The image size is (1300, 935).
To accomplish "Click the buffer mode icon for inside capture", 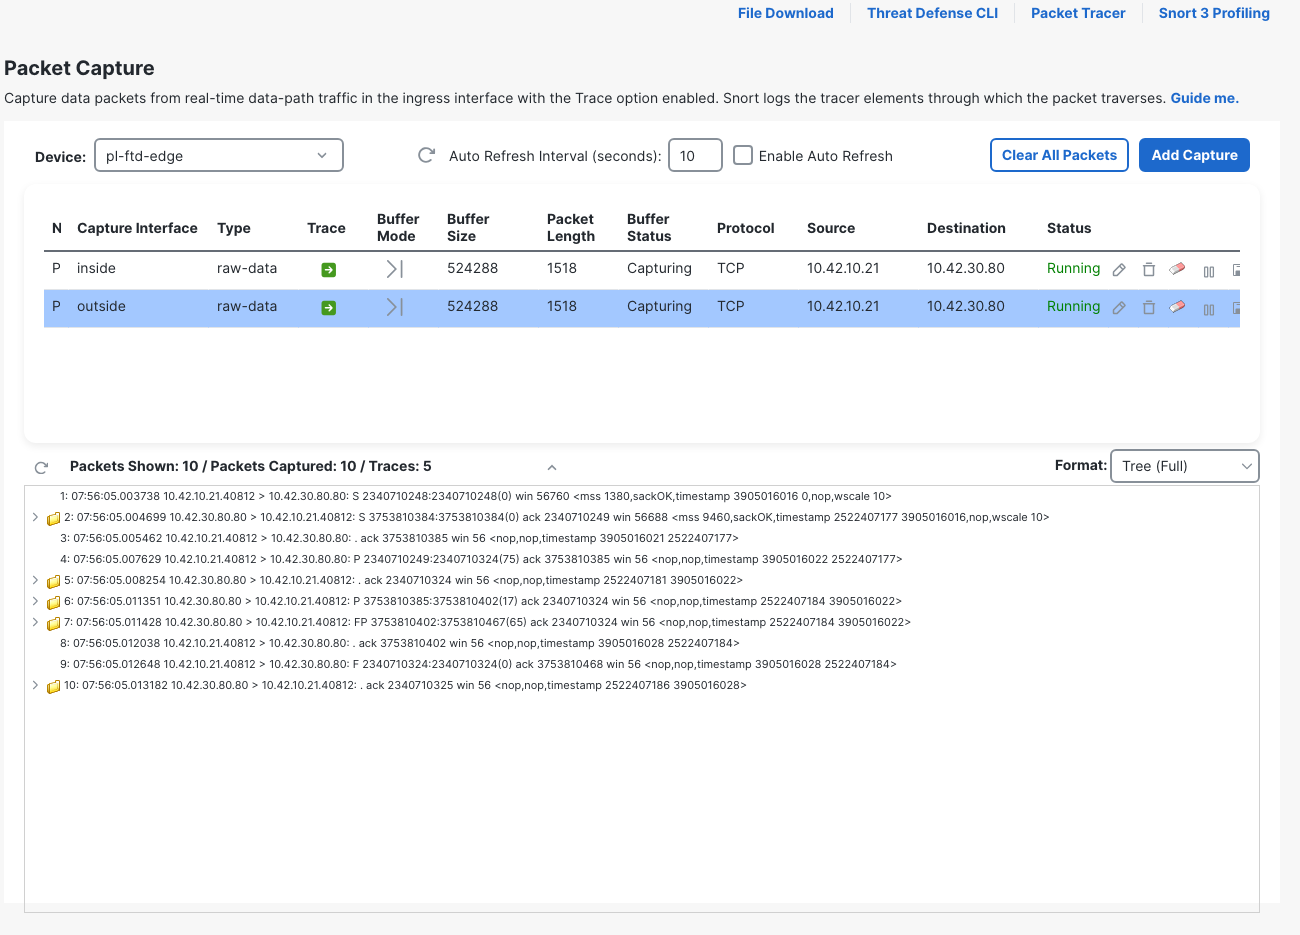I will [x=395, y=269].
